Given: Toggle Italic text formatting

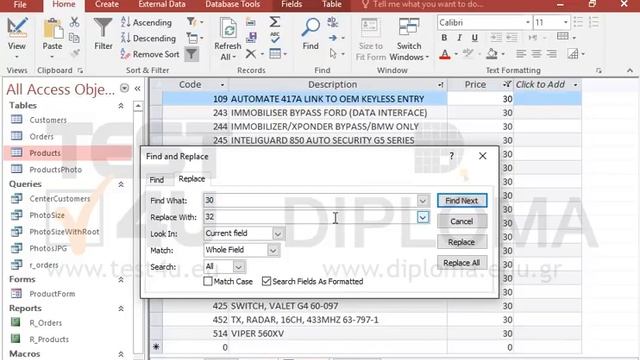Looking at the screenshot, I should tap(460, 38).
